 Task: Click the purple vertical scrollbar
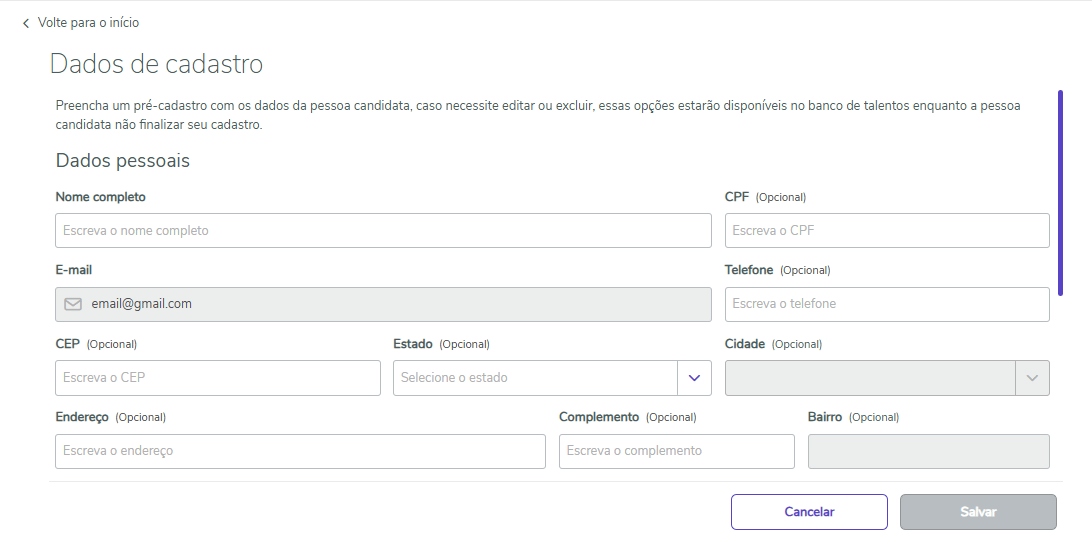(x=1060, y=190)
